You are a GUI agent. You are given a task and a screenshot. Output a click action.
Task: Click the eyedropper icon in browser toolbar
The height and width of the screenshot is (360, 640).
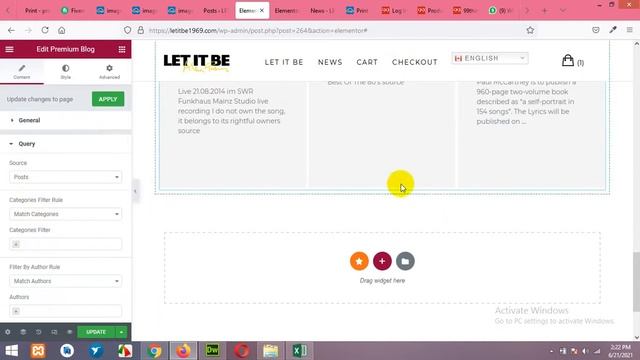click(613, 30)
